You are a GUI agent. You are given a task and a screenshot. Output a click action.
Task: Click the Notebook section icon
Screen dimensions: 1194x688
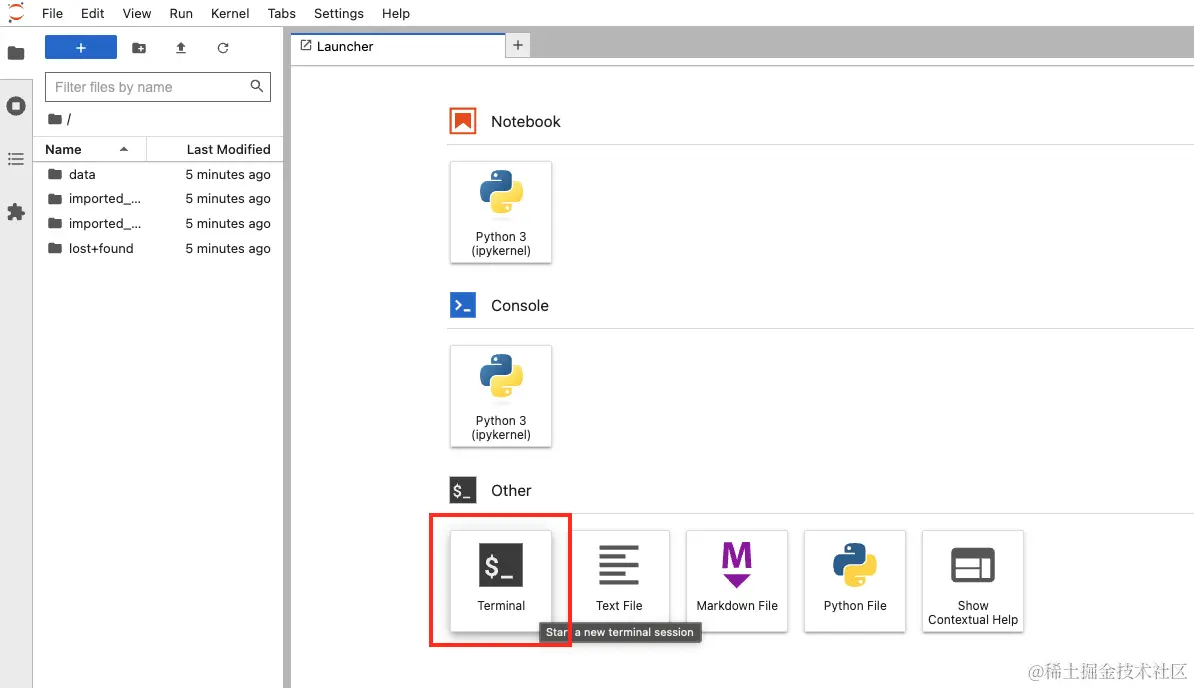point(463,121)
